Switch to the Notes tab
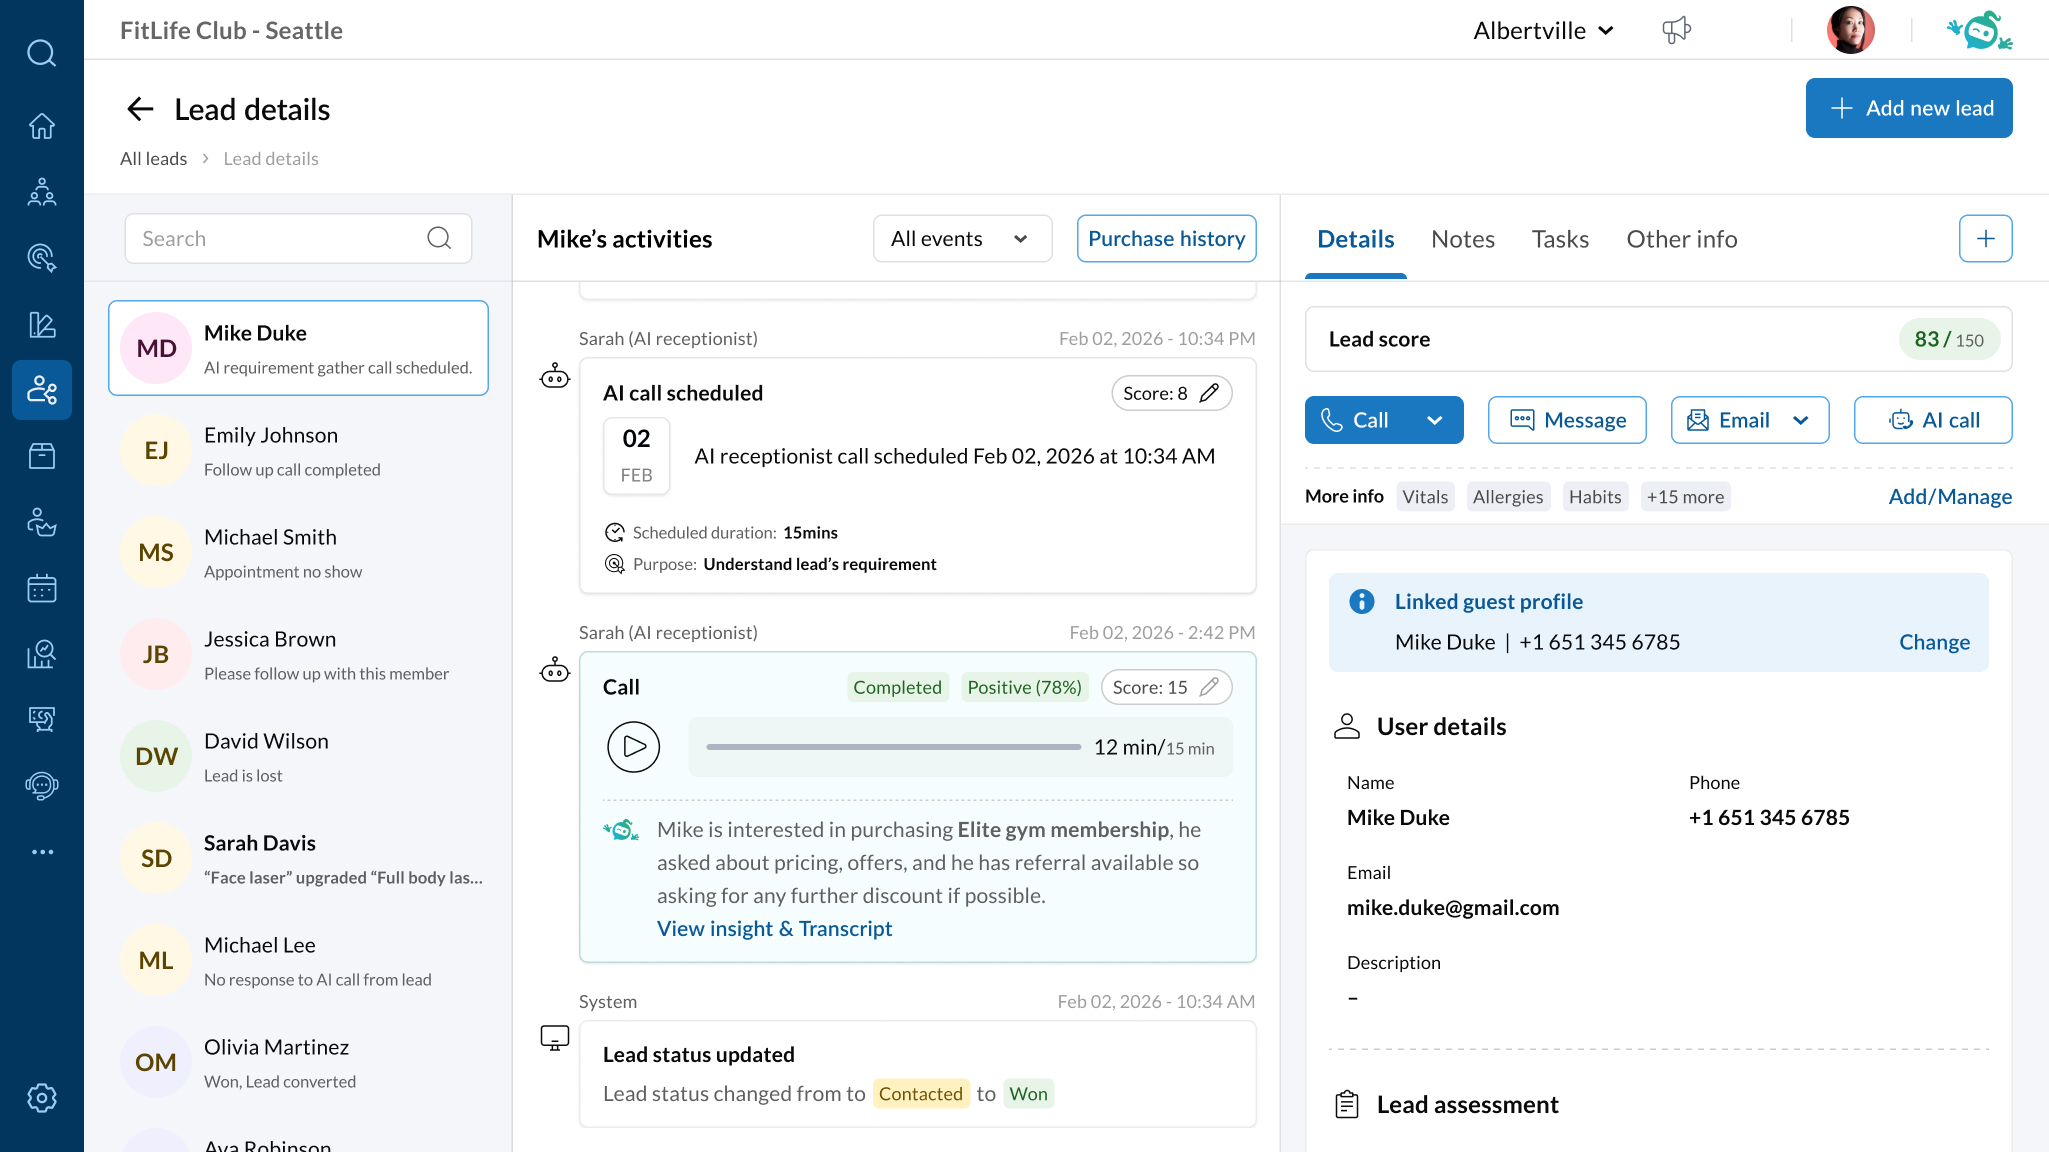 (x=1462, y=239)
